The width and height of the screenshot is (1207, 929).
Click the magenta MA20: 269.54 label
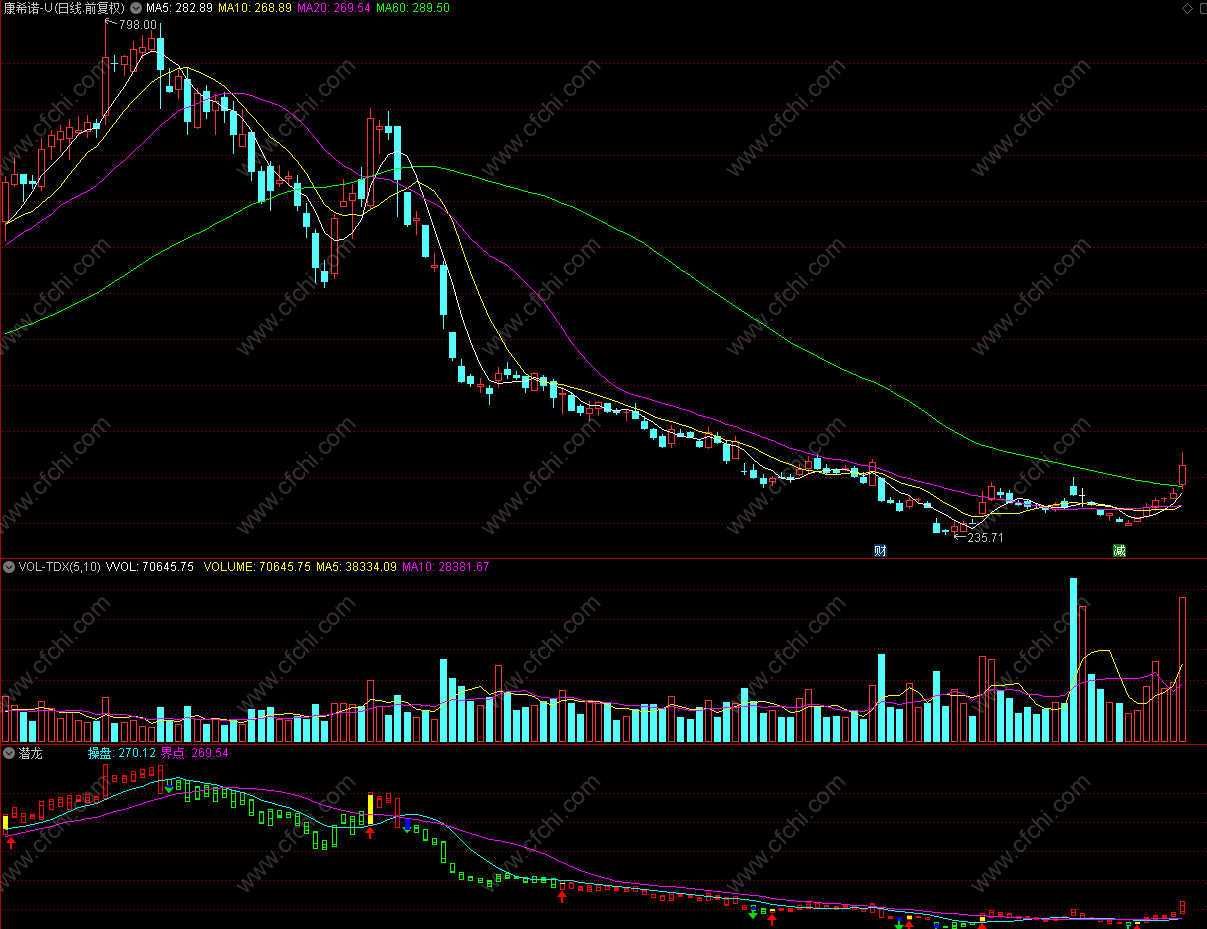point(333,7)
